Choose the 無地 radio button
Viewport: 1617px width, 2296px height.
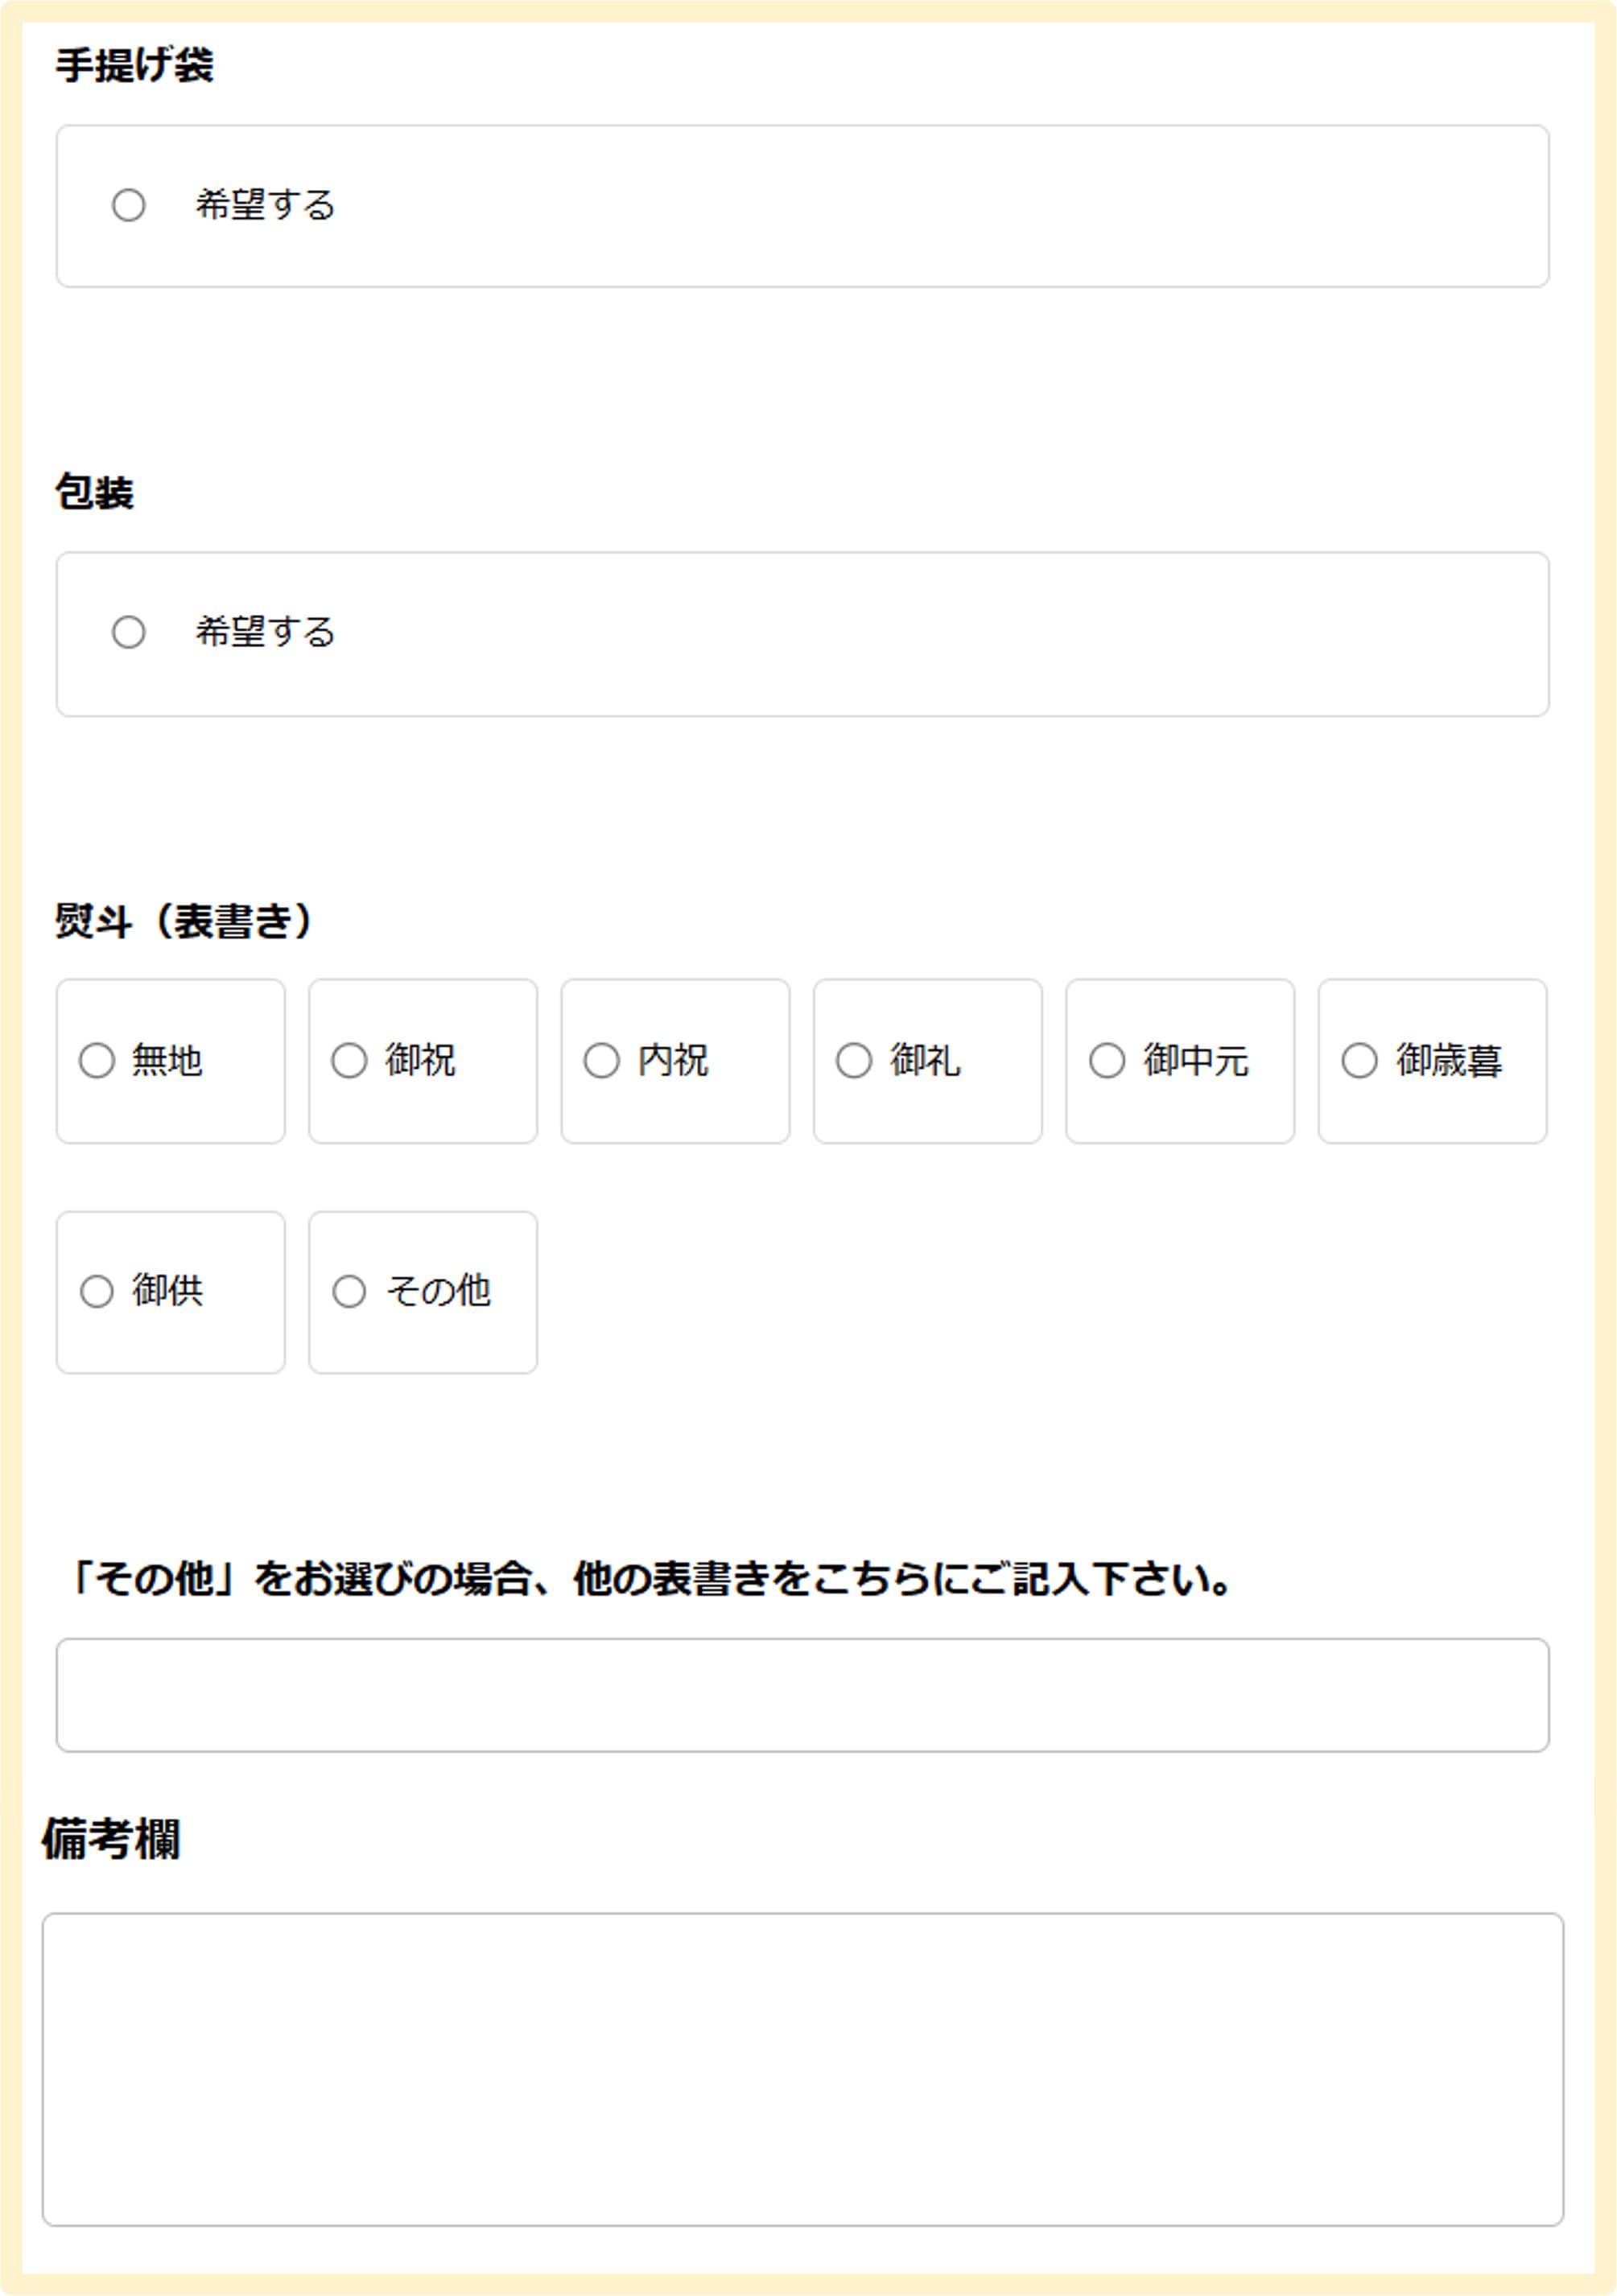pyautogui.click(x=97, y=1061)
